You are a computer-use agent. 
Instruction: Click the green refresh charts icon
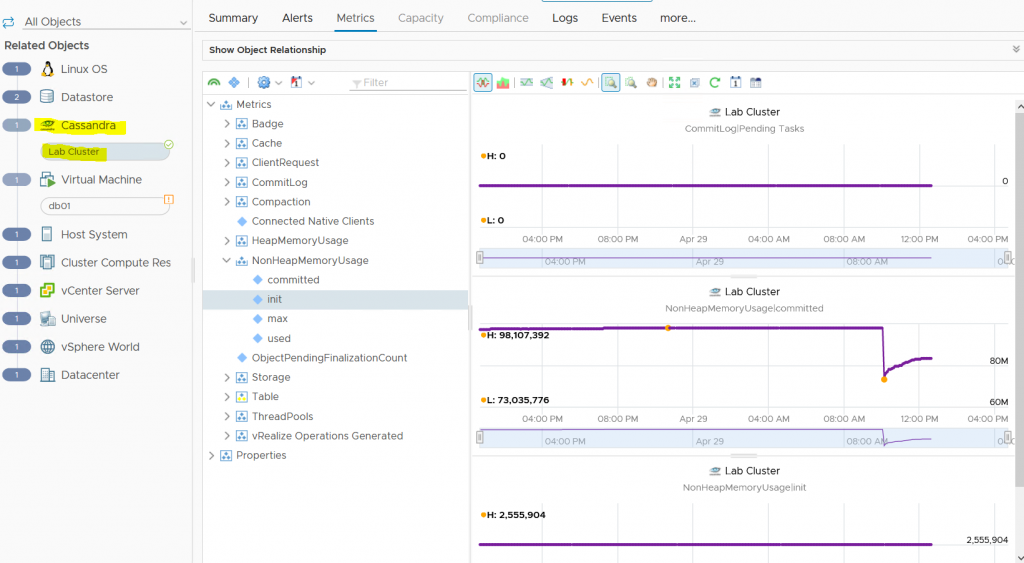714,83
